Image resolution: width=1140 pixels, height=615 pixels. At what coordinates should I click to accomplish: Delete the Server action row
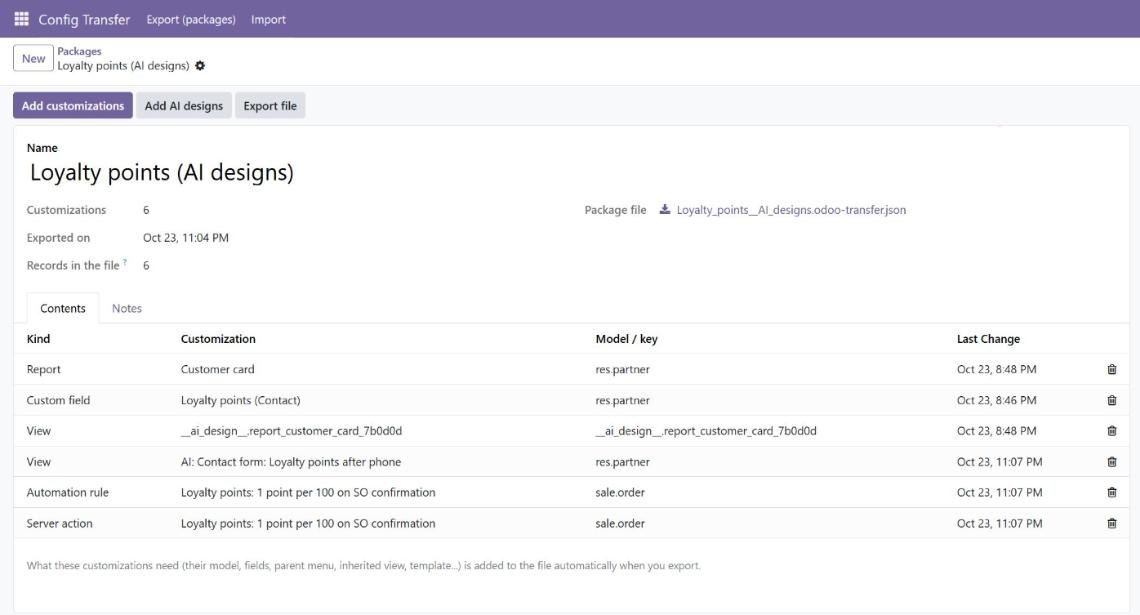coord(1112,523)
